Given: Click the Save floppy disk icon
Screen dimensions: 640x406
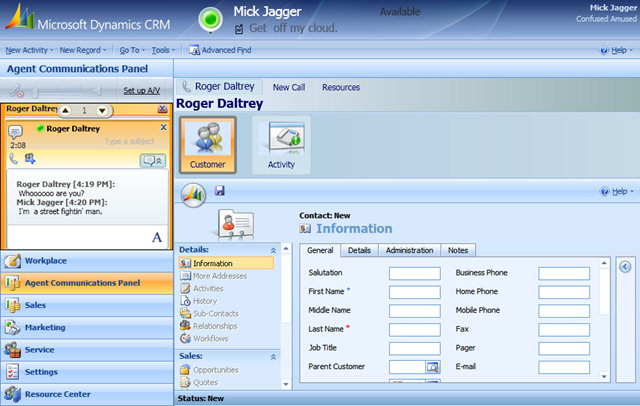Looking at the screenshot, I should click(220, 190).
